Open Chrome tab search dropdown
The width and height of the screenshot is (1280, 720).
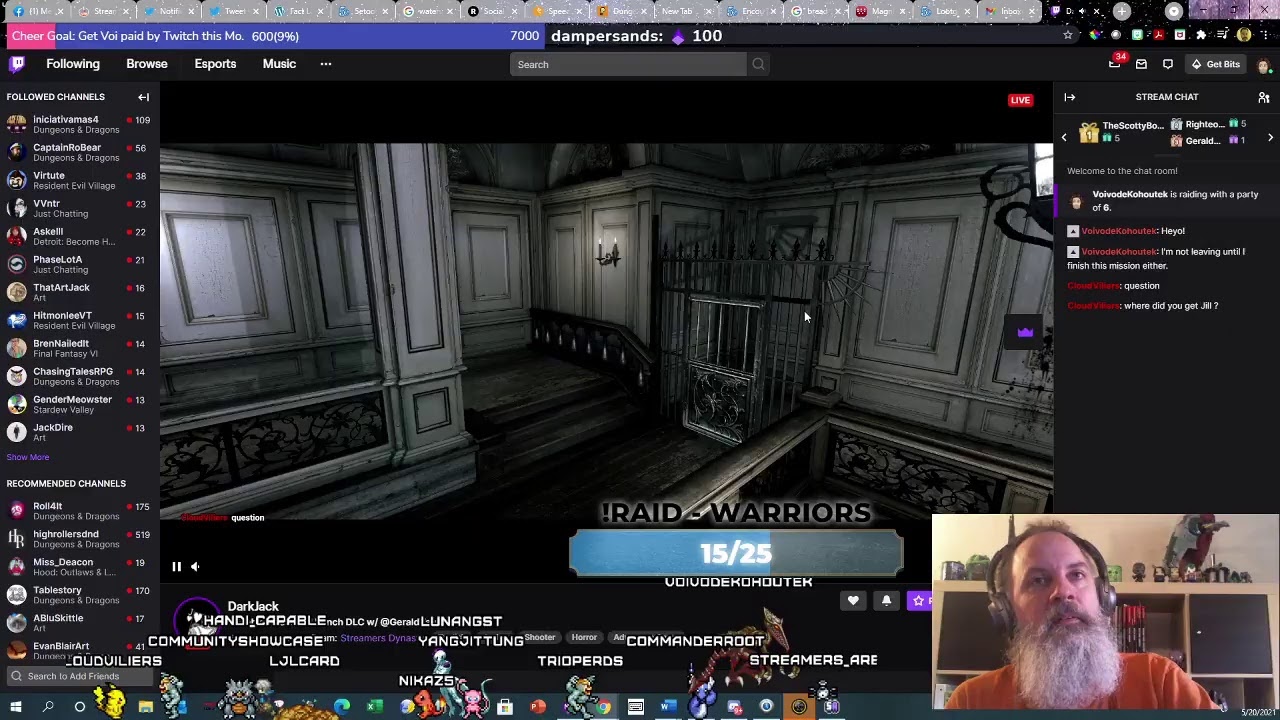(x=1174, y=11)
